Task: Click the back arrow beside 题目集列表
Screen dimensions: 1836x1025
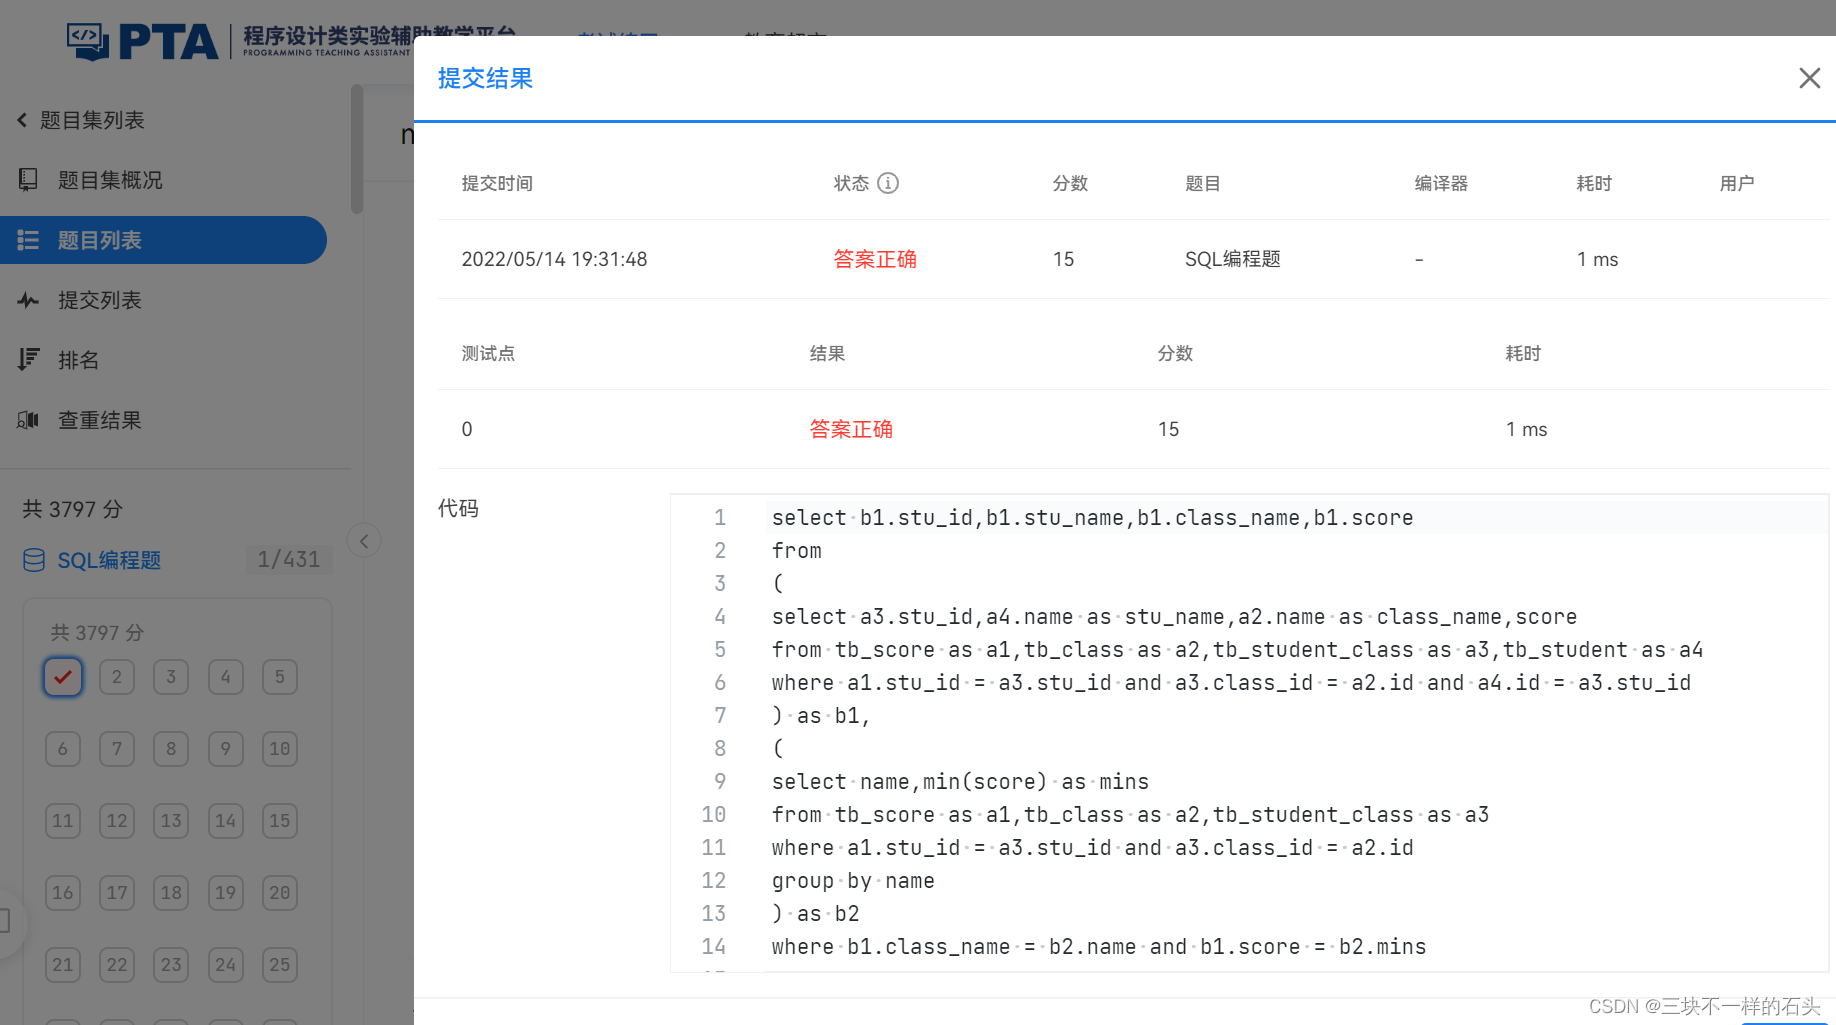Action: tap(22, 120)
